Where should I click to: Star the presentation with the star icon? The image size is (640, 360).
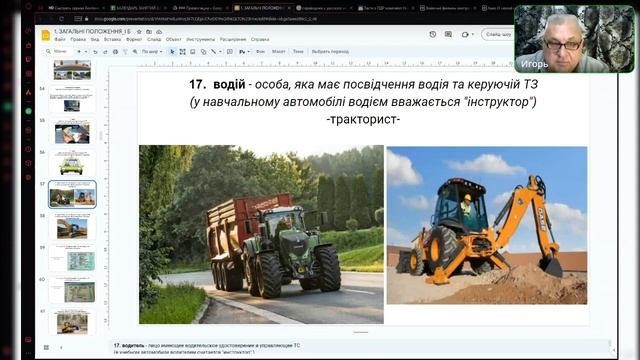(x=139, y=31)
